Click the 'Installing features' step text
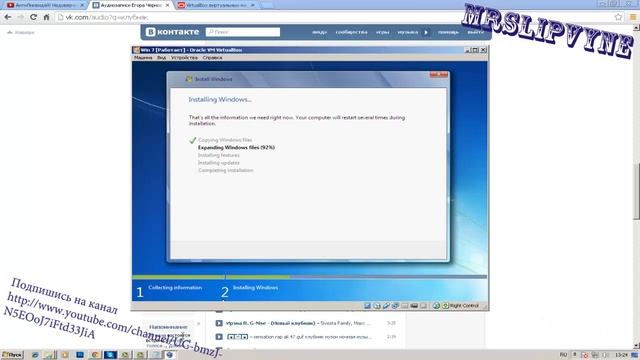Image resolution: width=640 pixels, height=360 pixels. (219, 155)
